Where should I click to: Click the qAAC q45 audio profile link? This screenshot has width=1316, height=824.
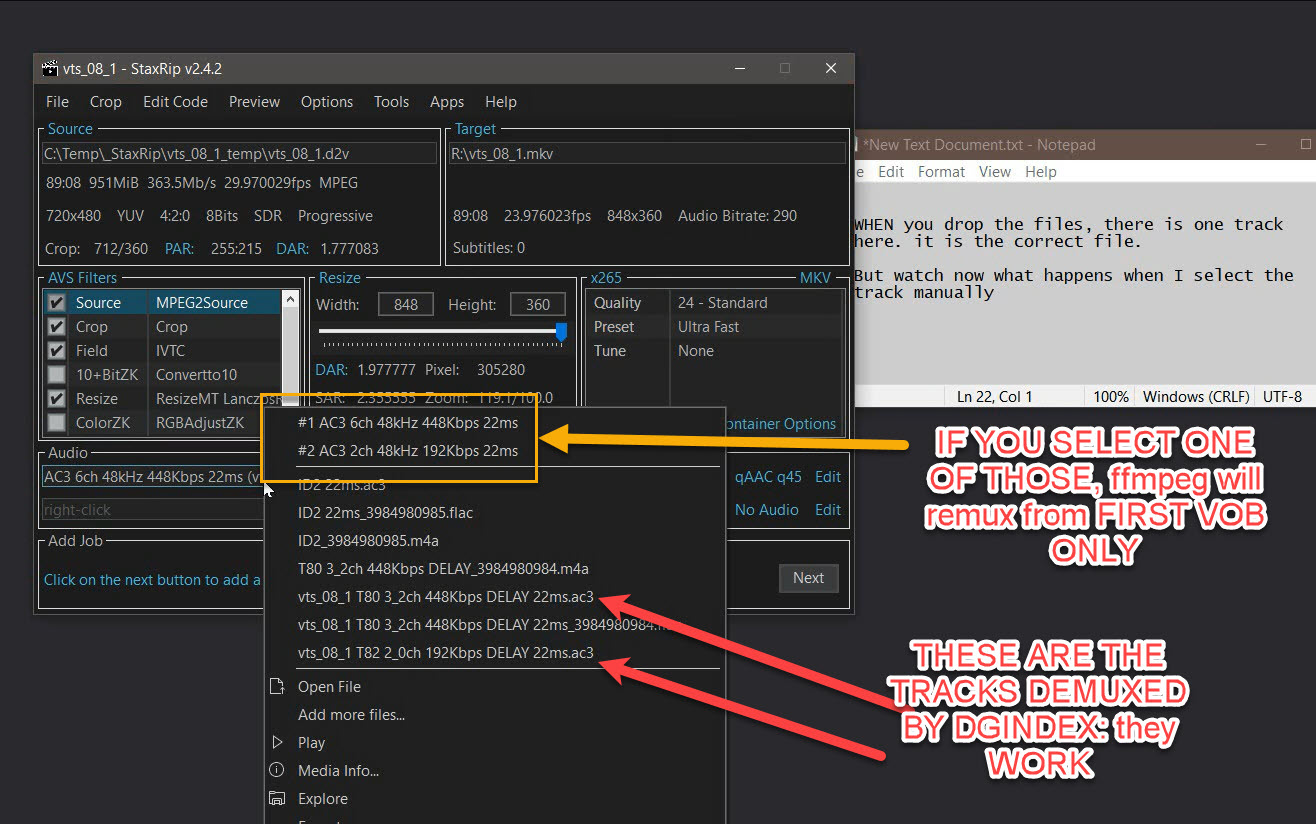pos(768,477)
